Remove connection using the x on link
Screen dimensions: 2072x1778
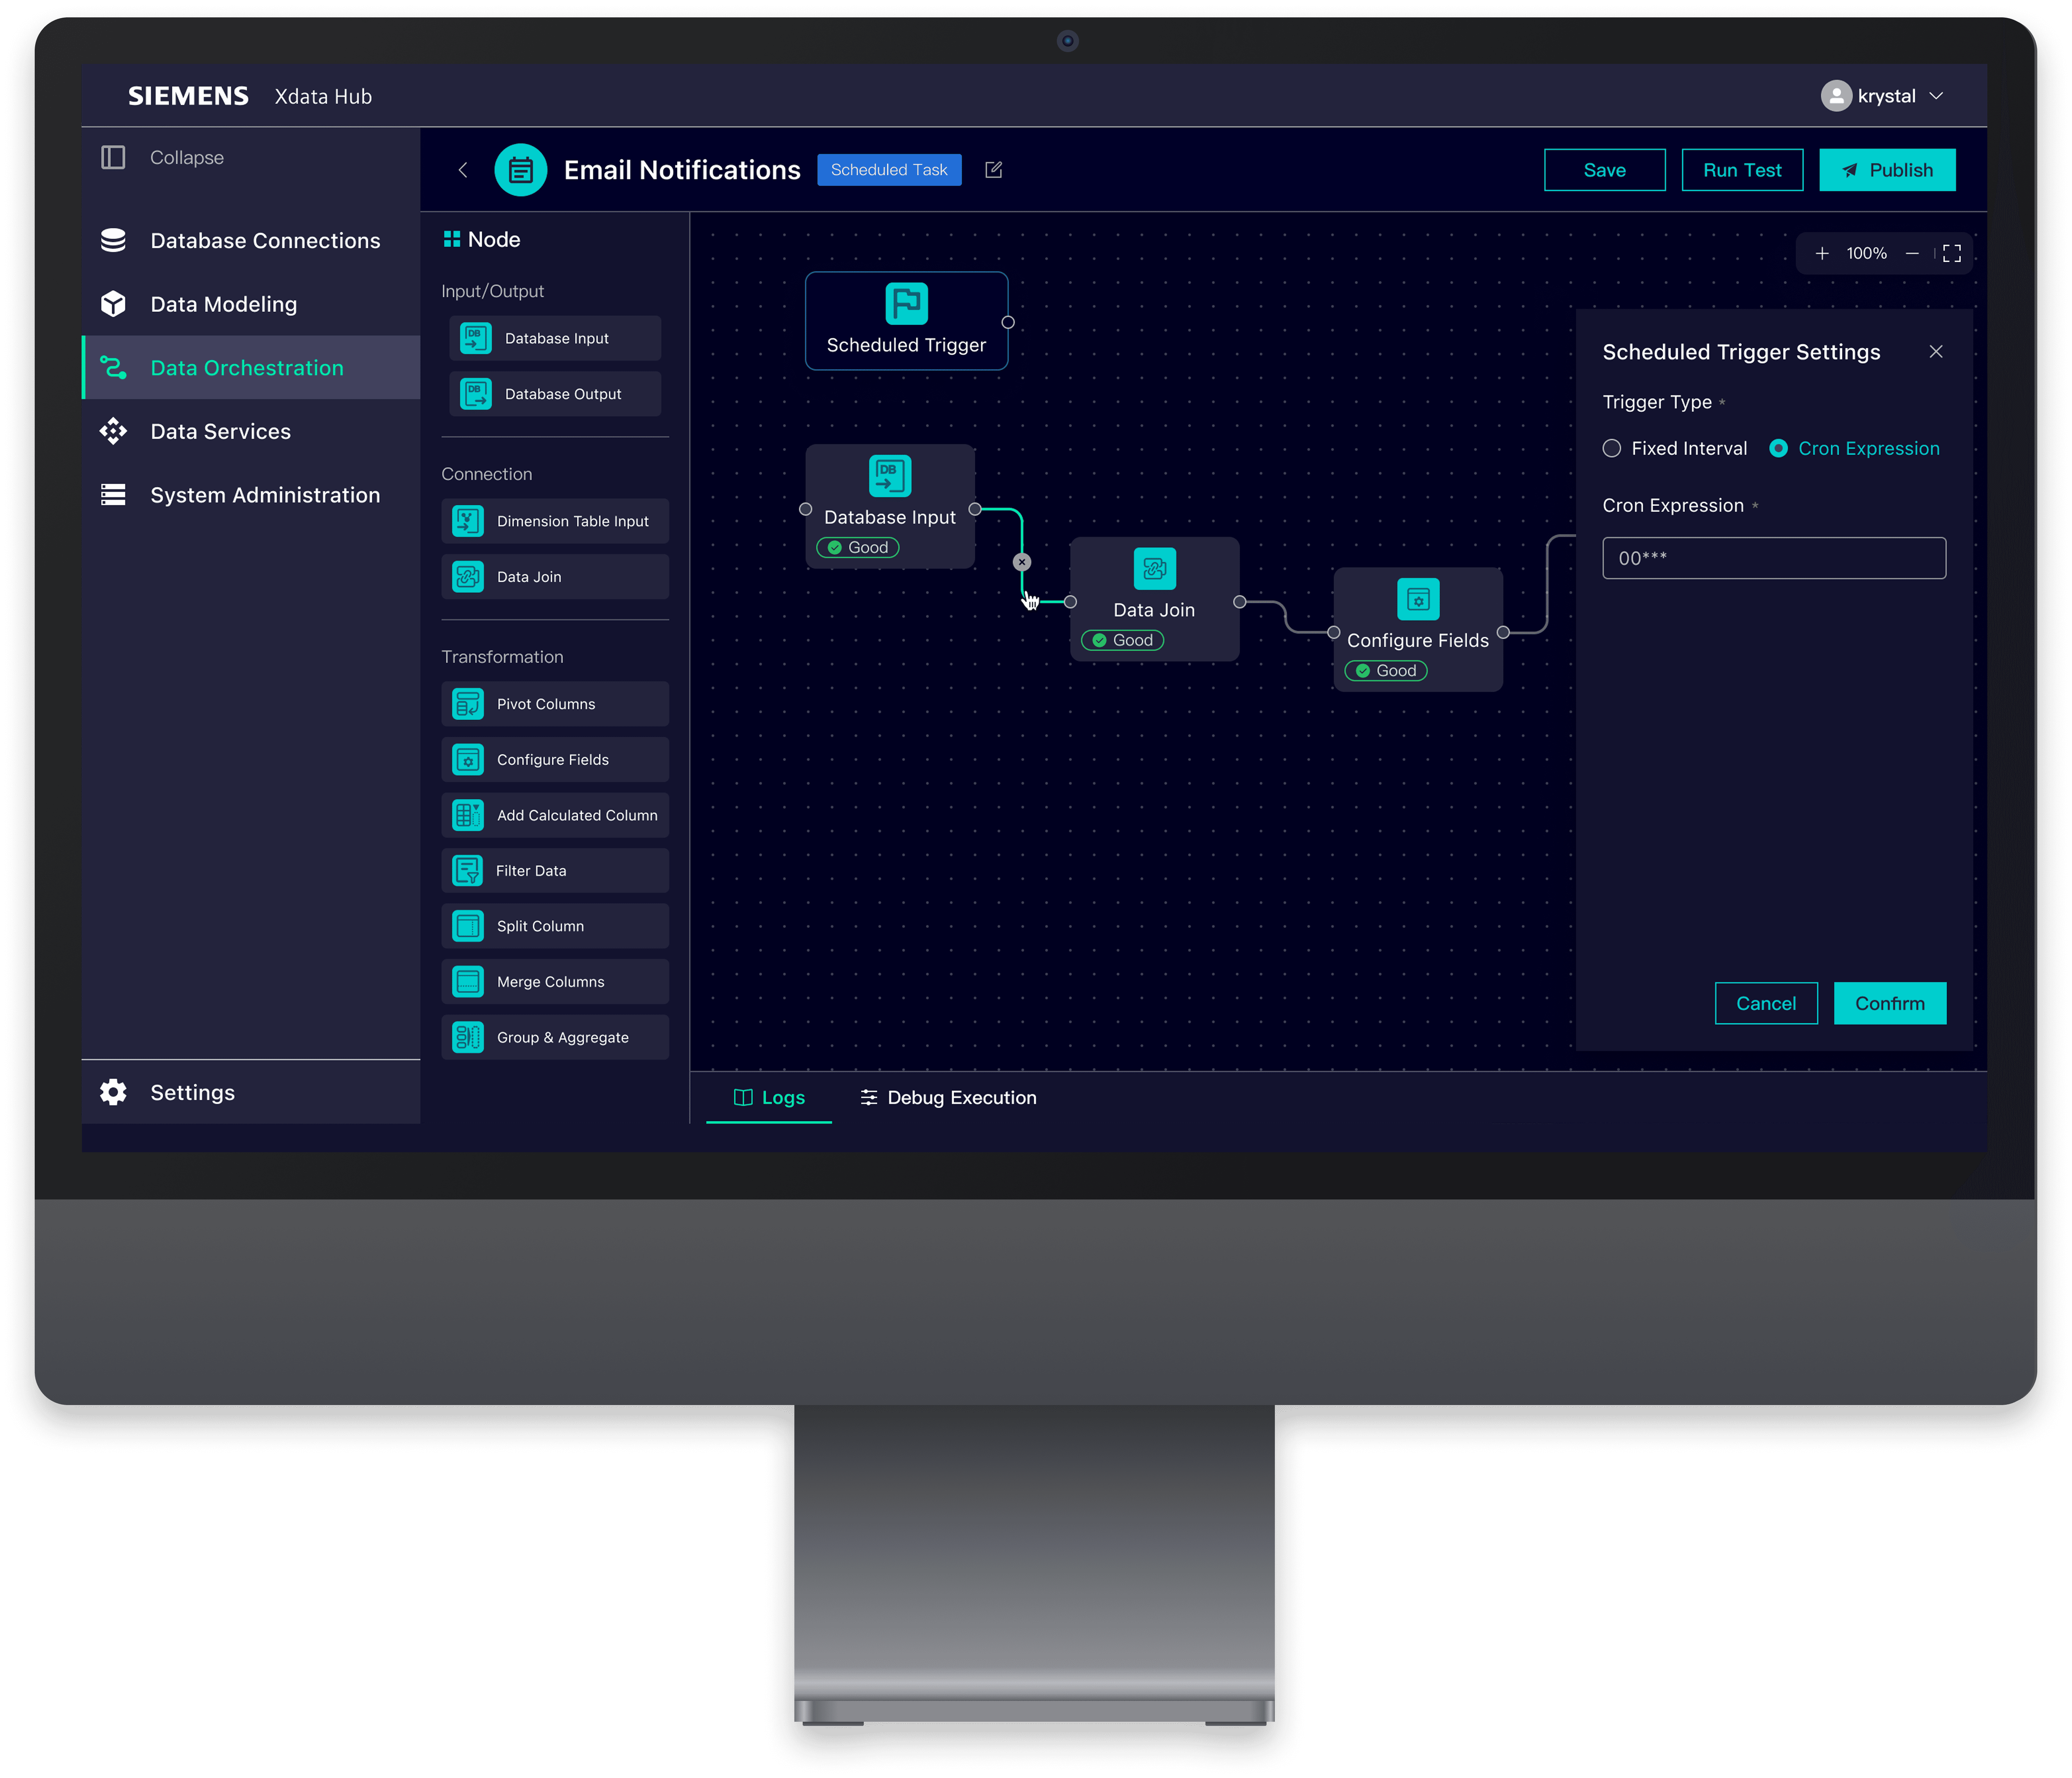[1022, 562]
